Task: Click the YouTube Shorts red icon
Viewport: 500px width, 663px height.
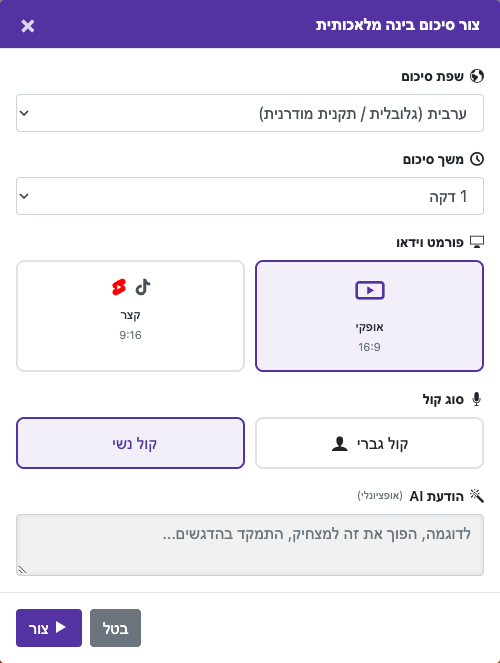Action: coord(119,287)
